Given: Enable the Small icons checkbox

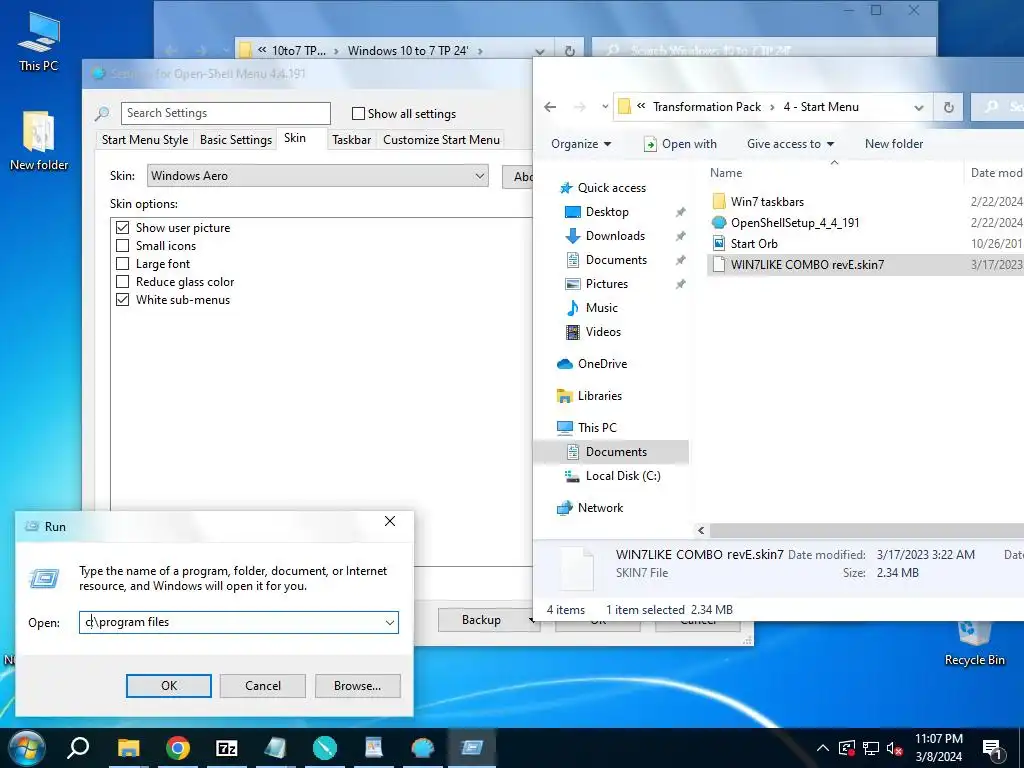Looking at the screenshot, I should [122, 246].
